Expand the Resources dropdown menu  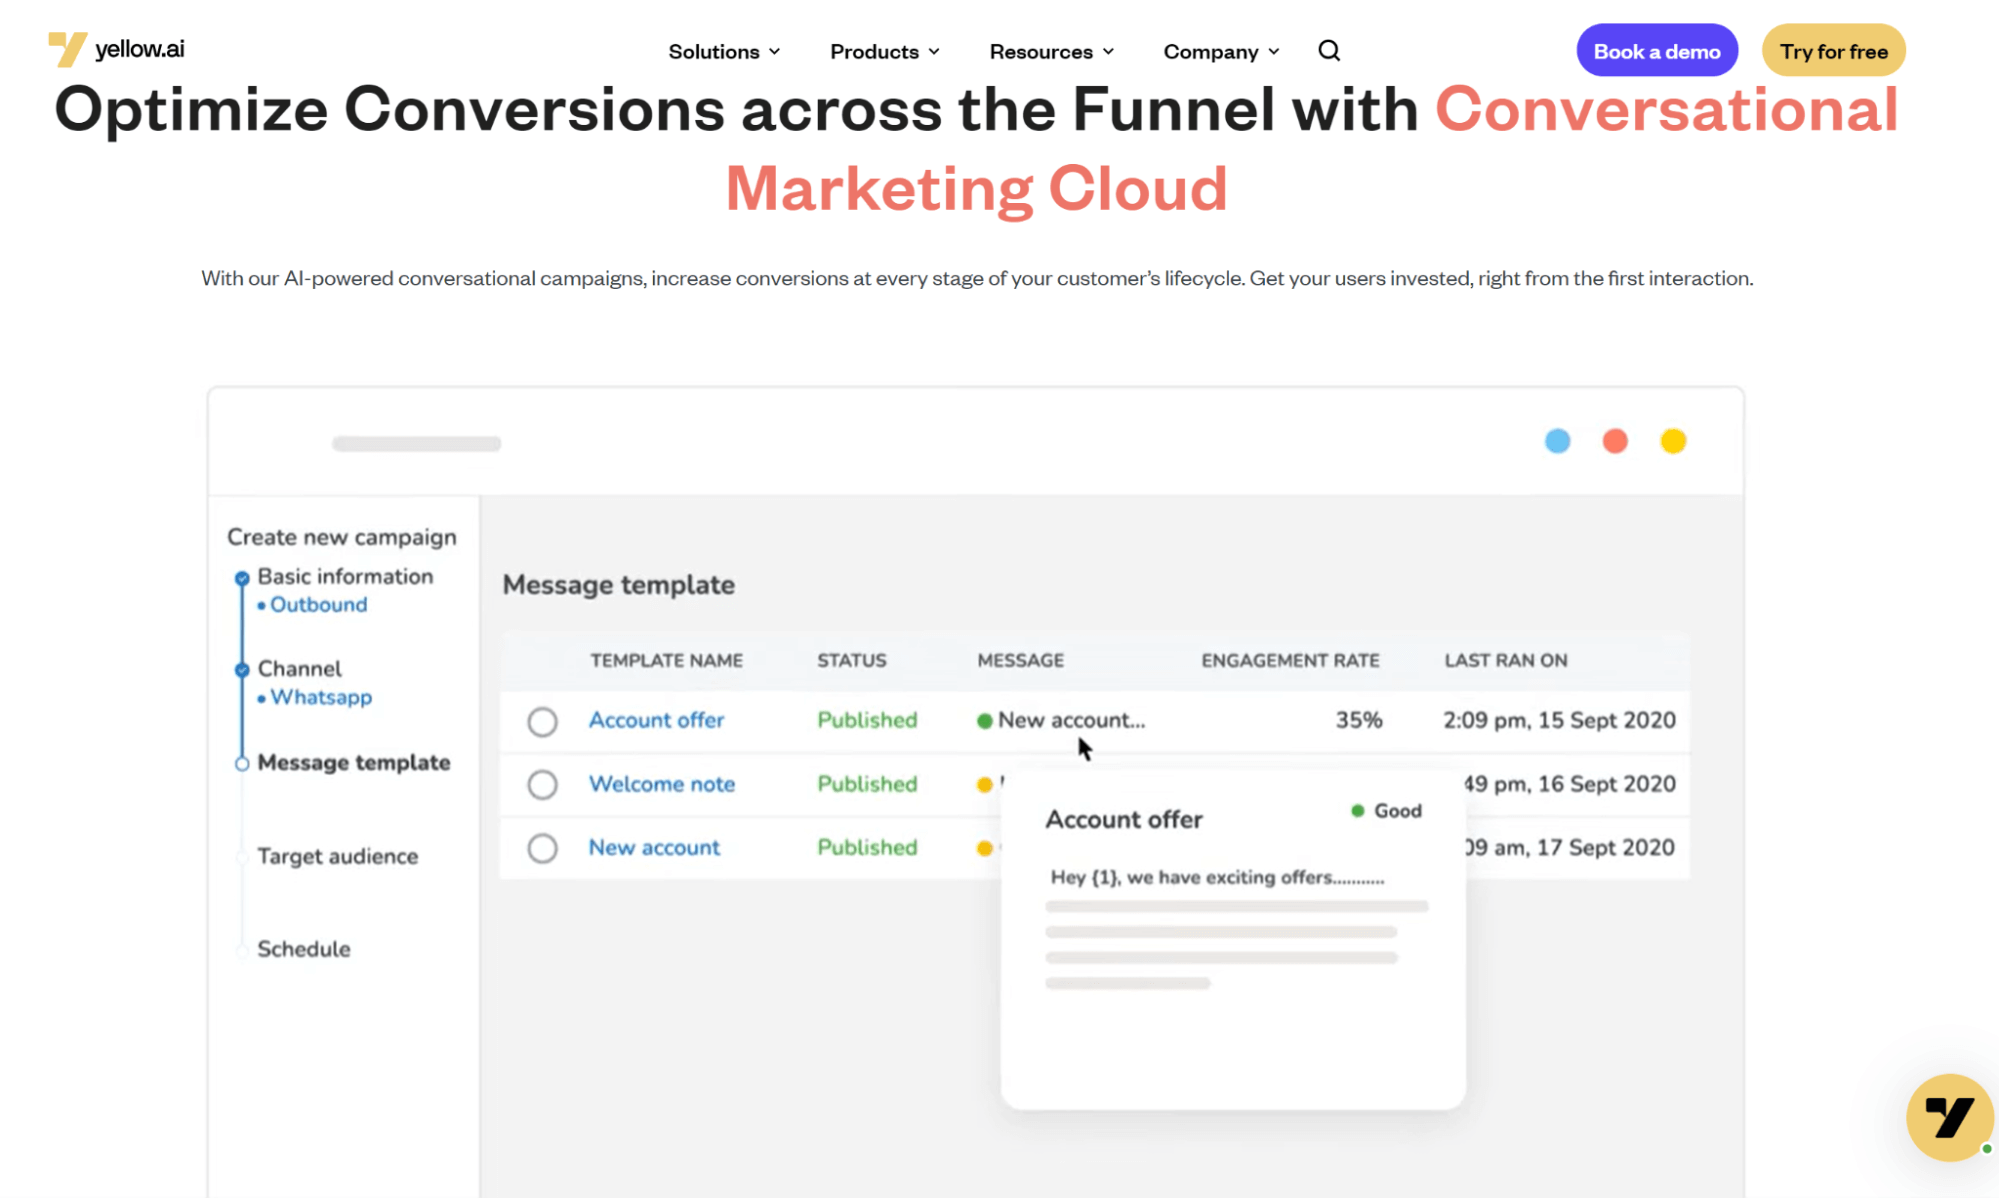(1051, 52)
